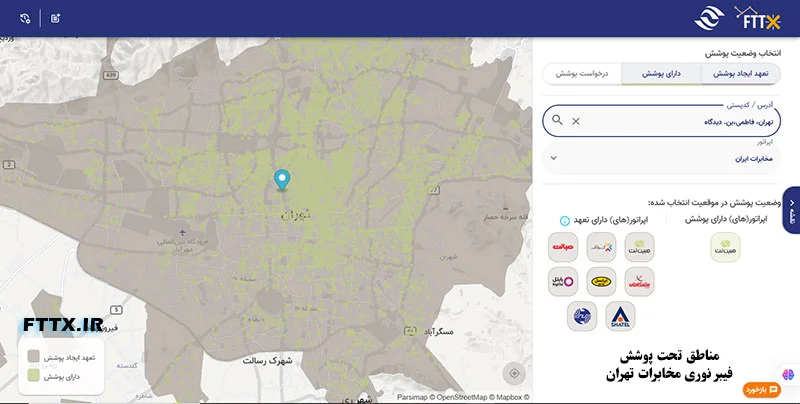Click the Mehrabad airport marker on map

[183, 233]
